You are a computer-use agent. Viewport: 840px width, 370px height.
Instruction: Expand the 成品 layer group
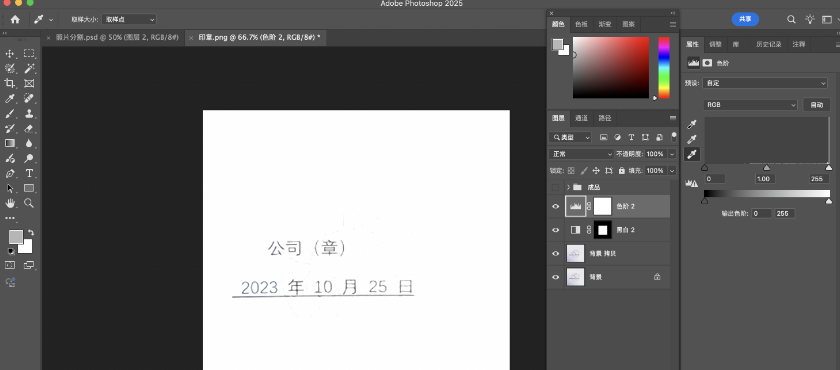point(568,187)
